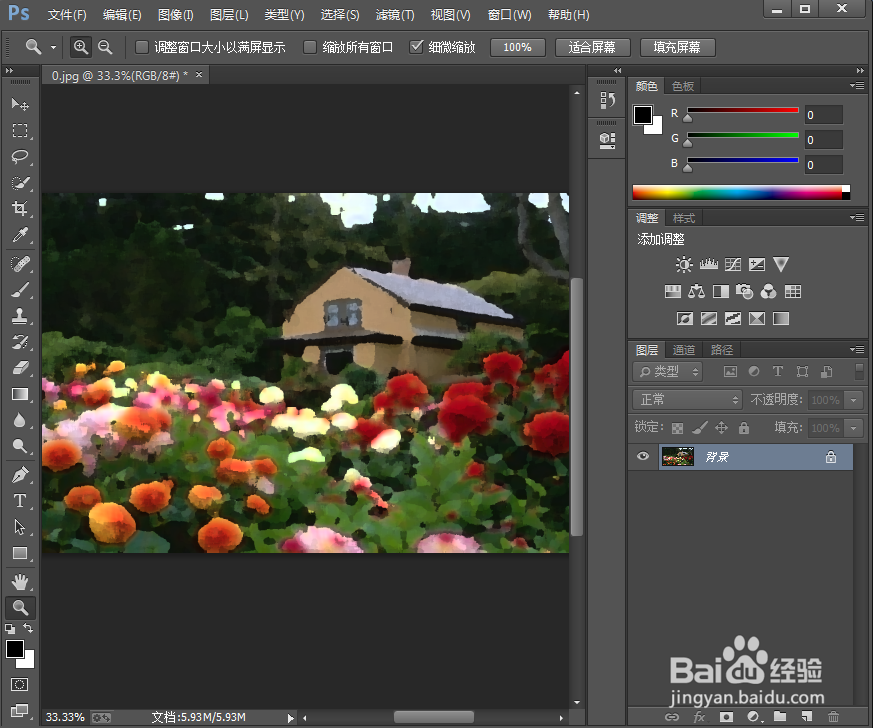This screenshot has width=873, height=728.
Task: Switch to the Paths tab
Action: point(722,350)
